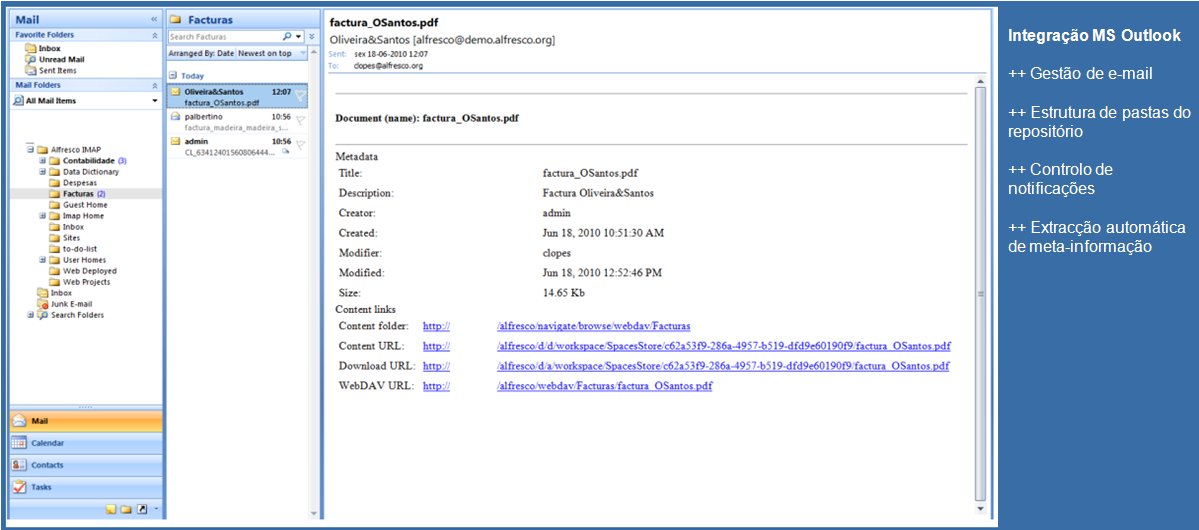Click the envelope icon of Oliveira&Santos mail
This screenshot has width=1199, height=530.
(x=175, y=92)
